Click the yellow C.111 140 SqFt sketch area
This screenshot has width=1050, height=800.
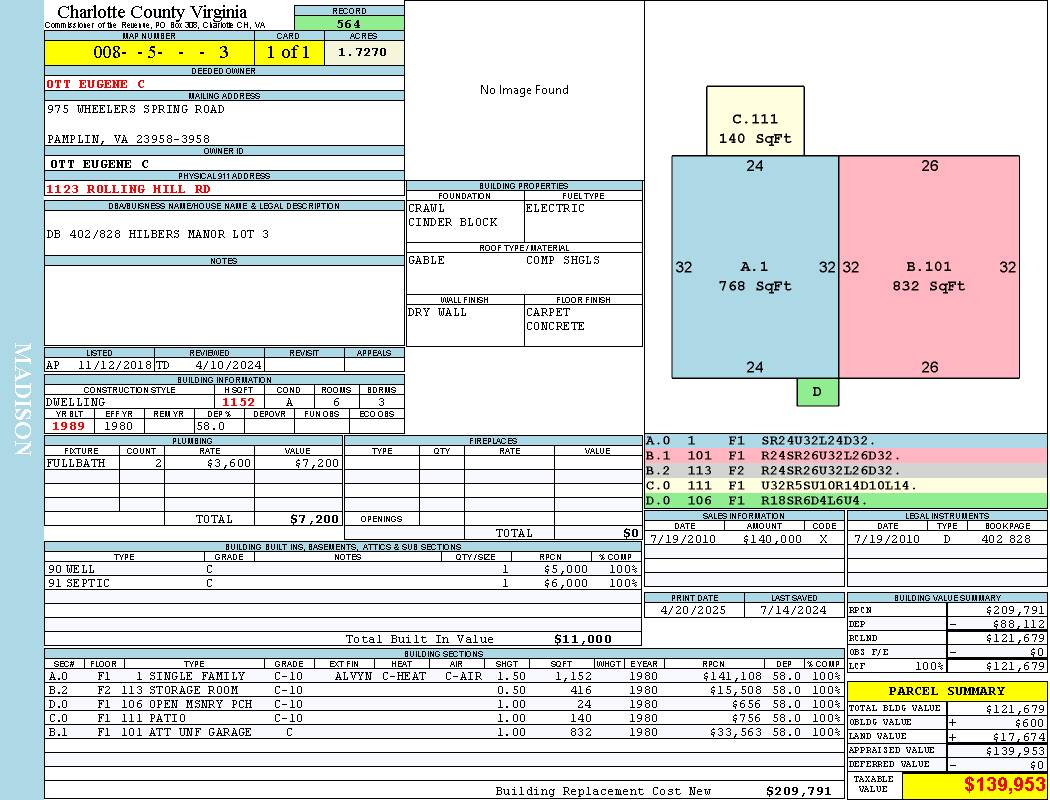pos(755,121)
